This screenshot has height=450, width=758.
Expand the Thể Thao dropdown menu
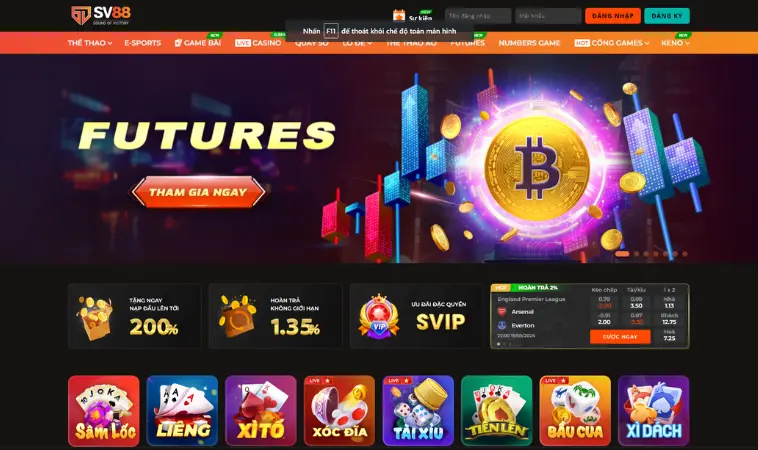[x=90, y=43]
